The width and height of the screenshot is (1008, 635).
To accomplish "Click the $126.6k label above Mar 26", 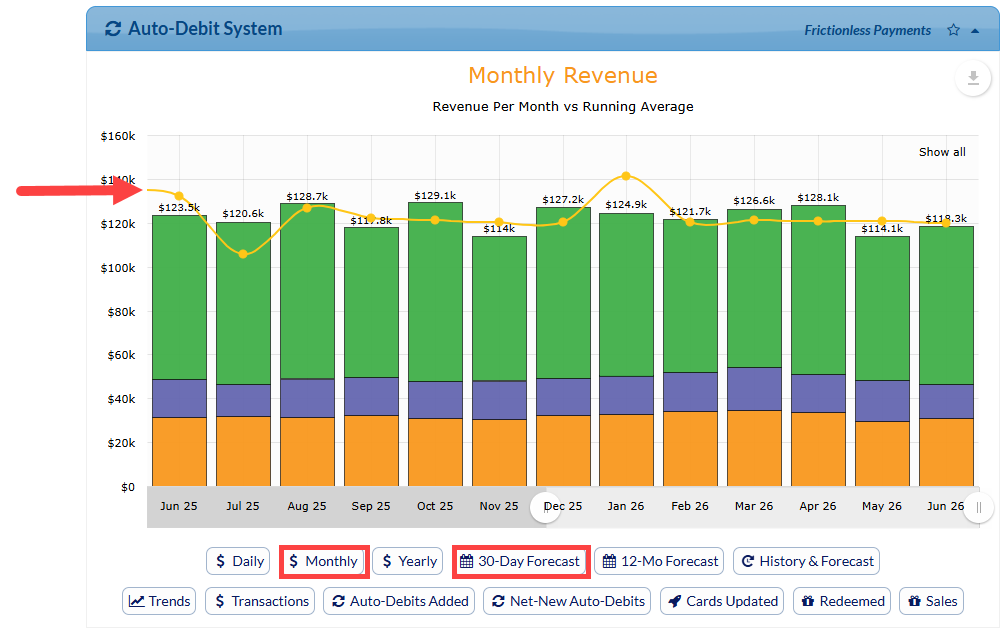I will (754, 201).
